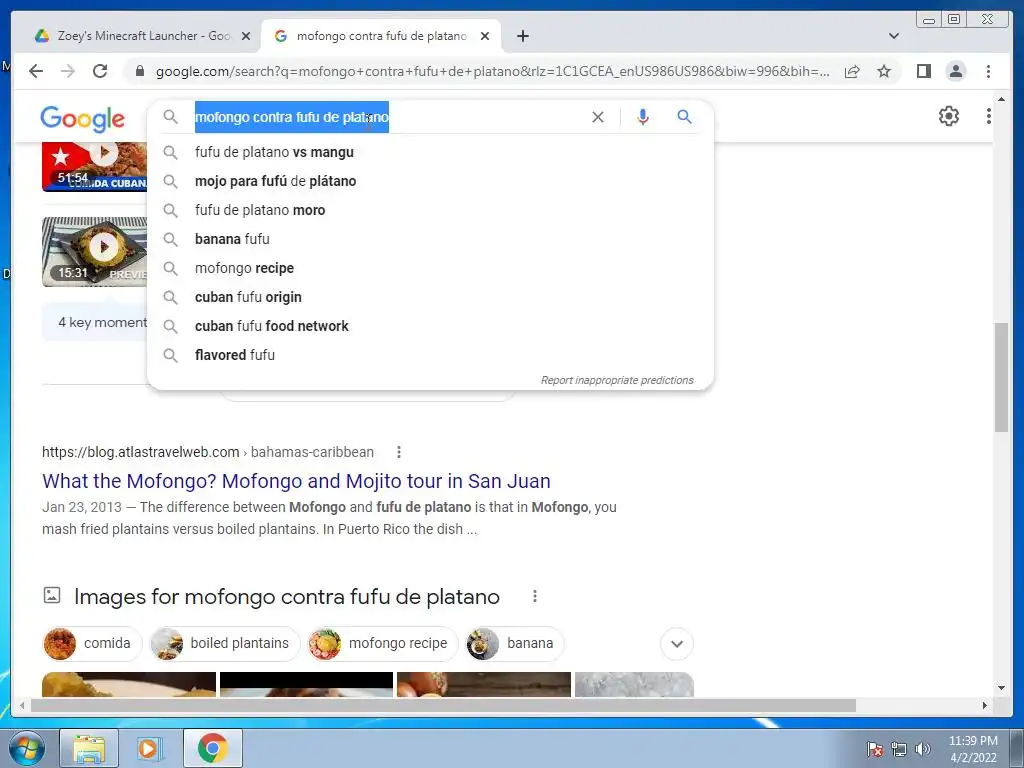Open options for atlastravelweb result
Image resolution: width=1024 pixels, height=768 pixels.
pyautogui.click(x=398, y=452)
